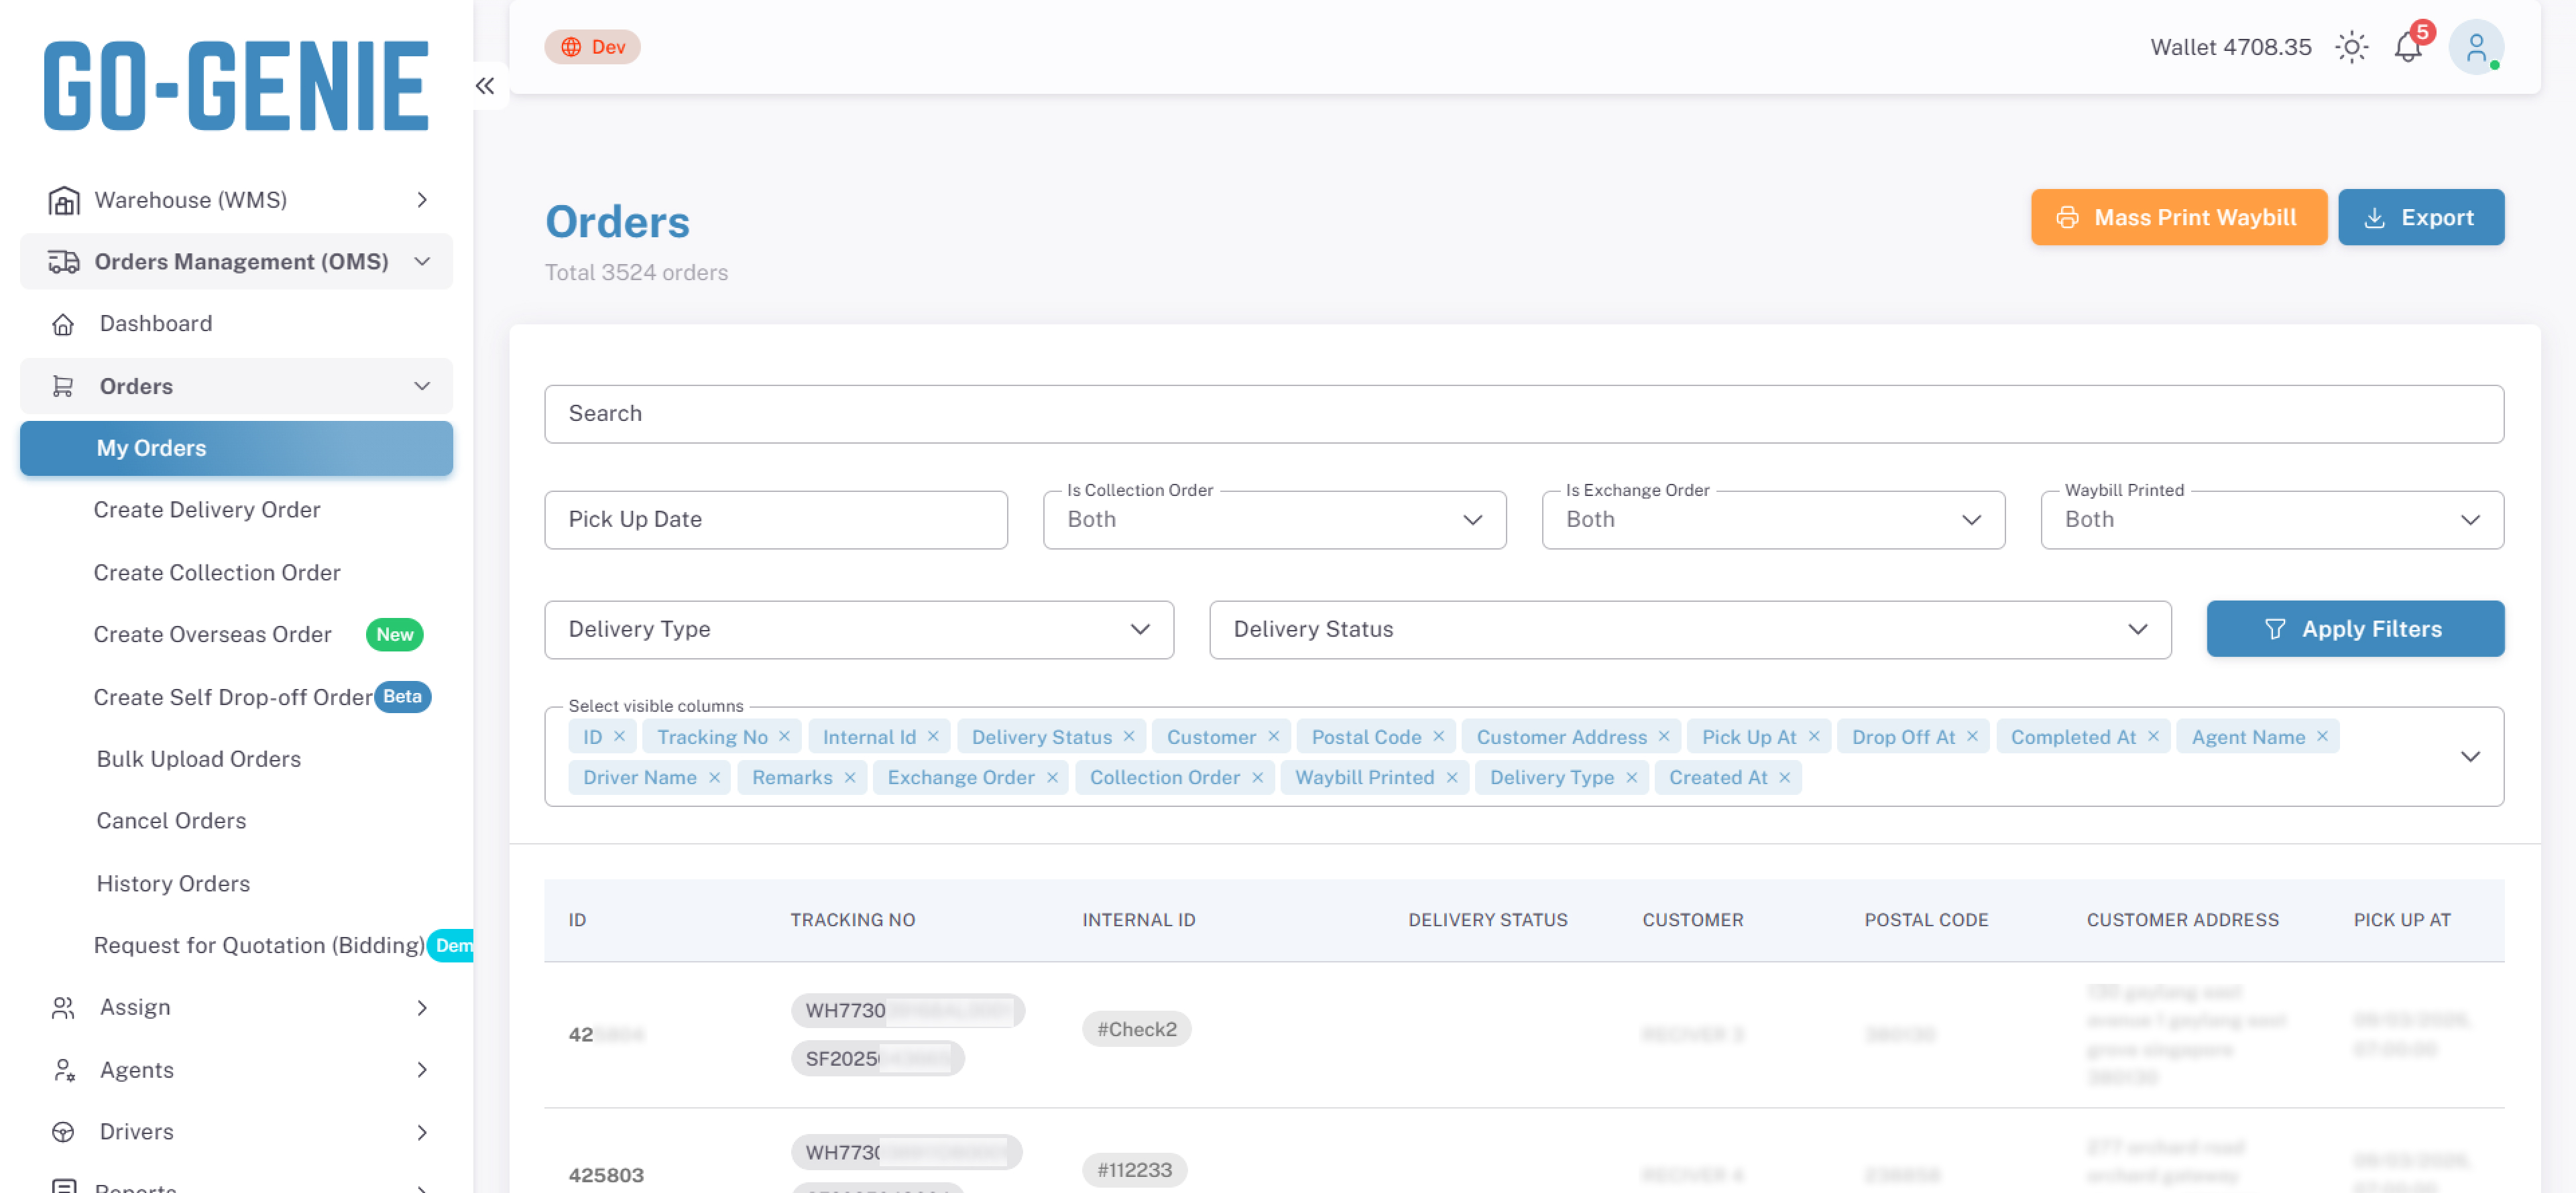Open the Is Exchange Order dropdown
Screen dimensions: 2576x1193
(1773, 520)
